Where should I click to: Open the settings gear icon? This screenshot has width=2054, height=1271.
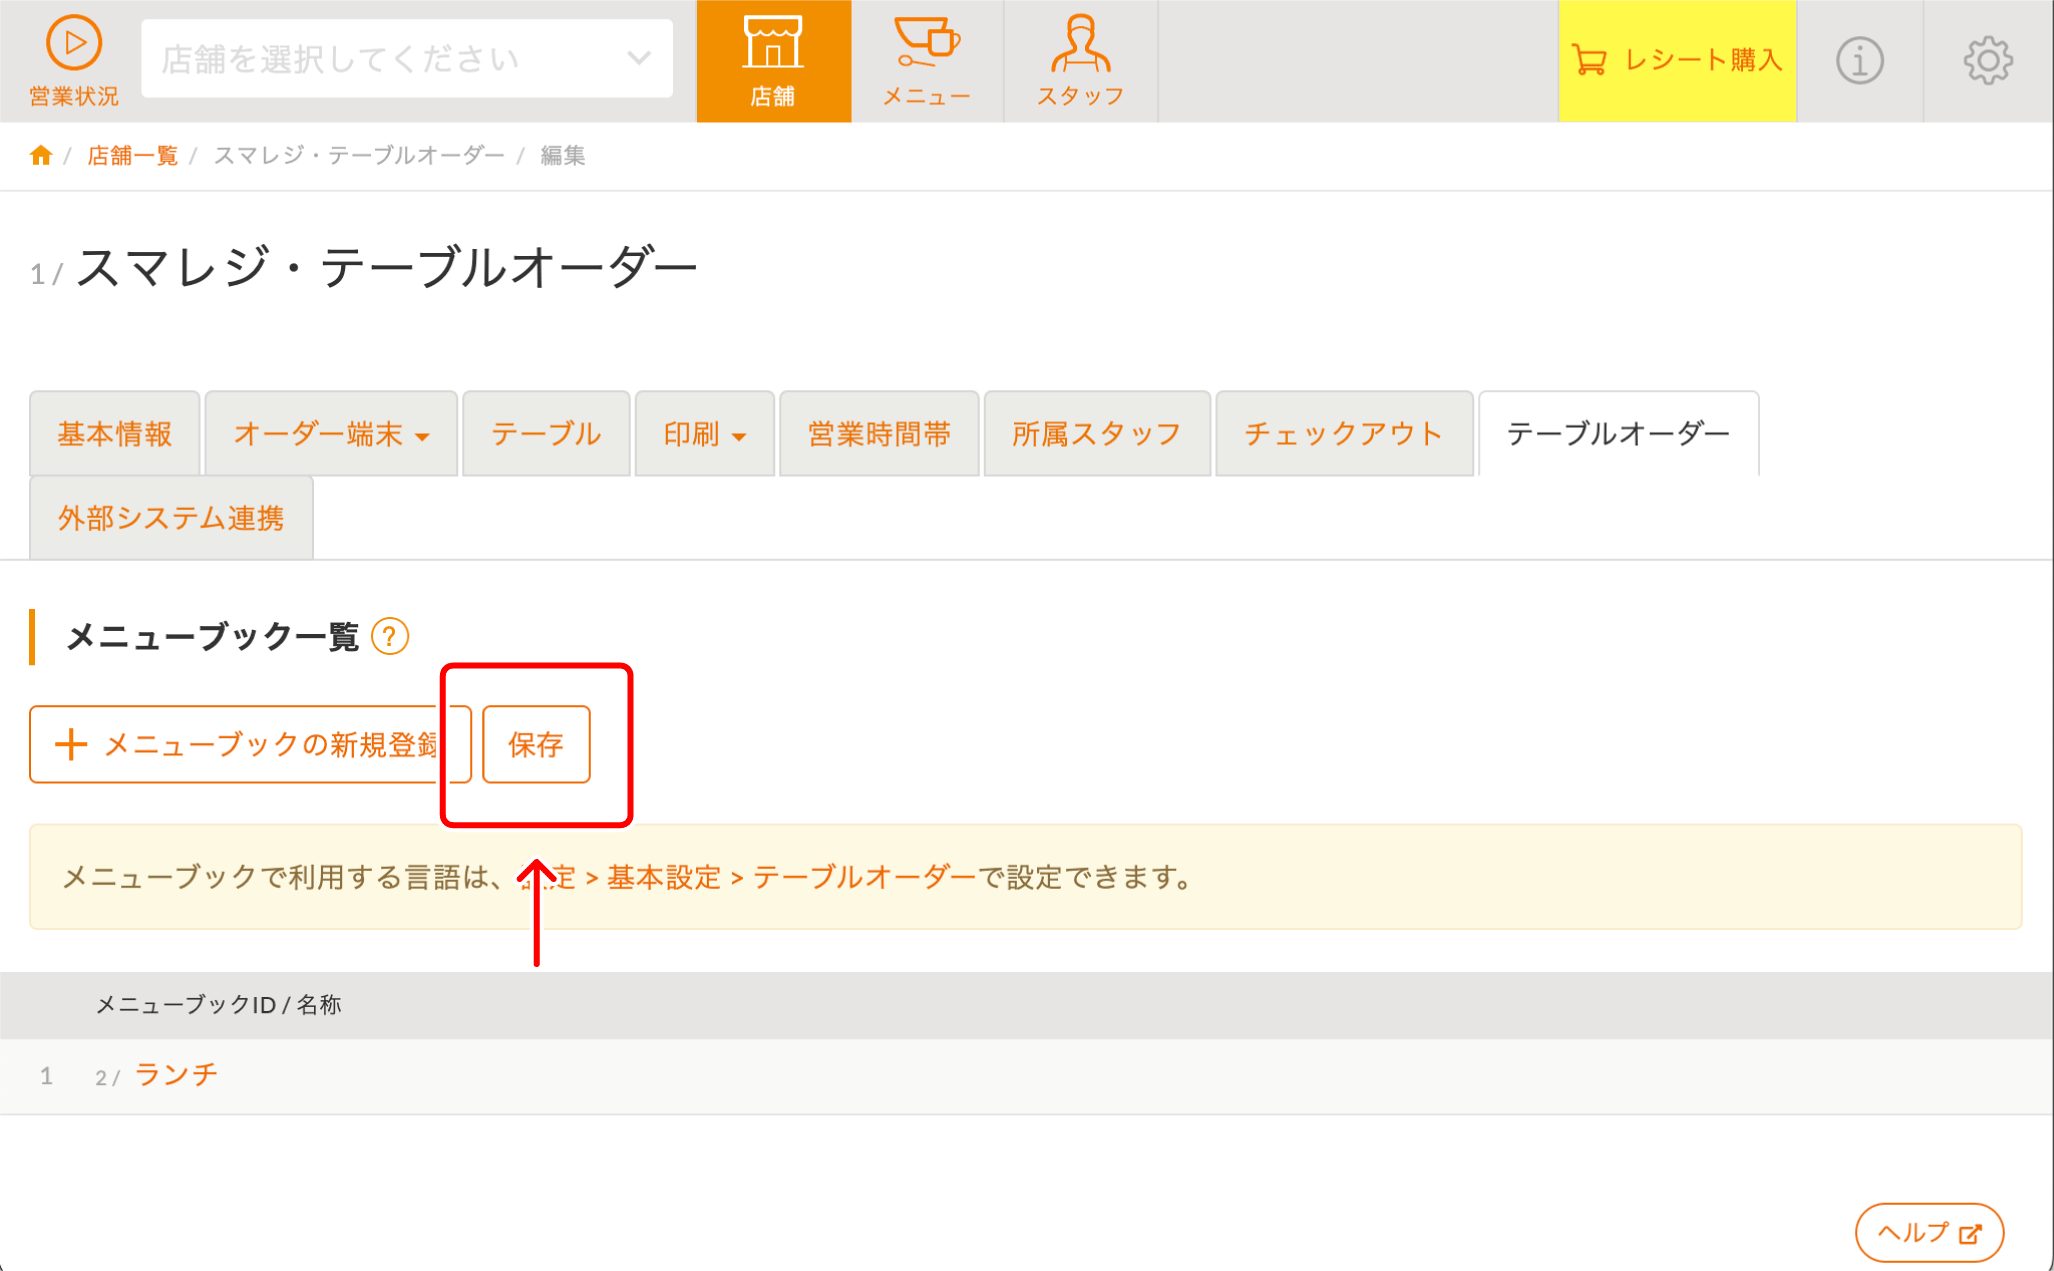tap(1987, 60)
